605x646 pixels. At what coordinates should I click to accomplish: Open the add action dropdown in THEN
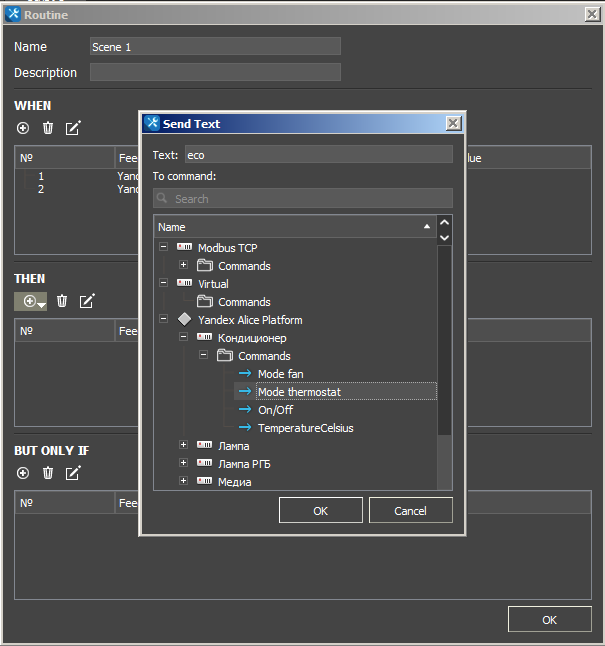pyautogui.click(x=42, y=301)
